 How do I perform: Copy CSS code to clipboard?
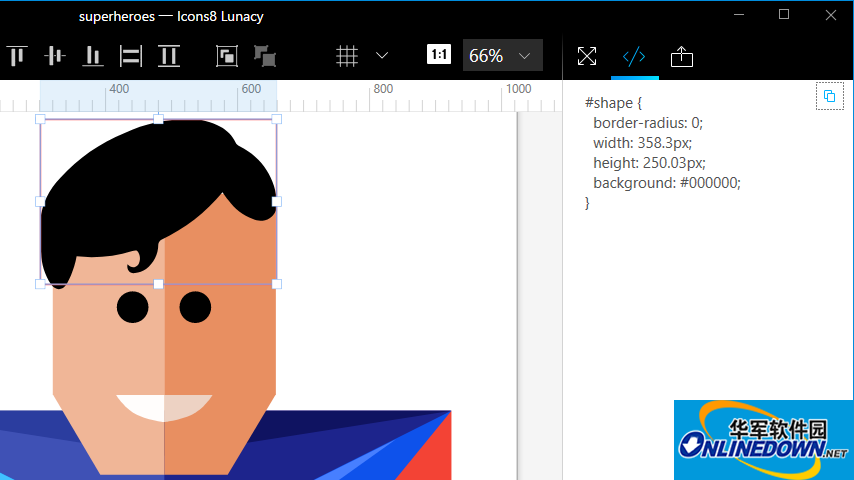coord(829,96)
